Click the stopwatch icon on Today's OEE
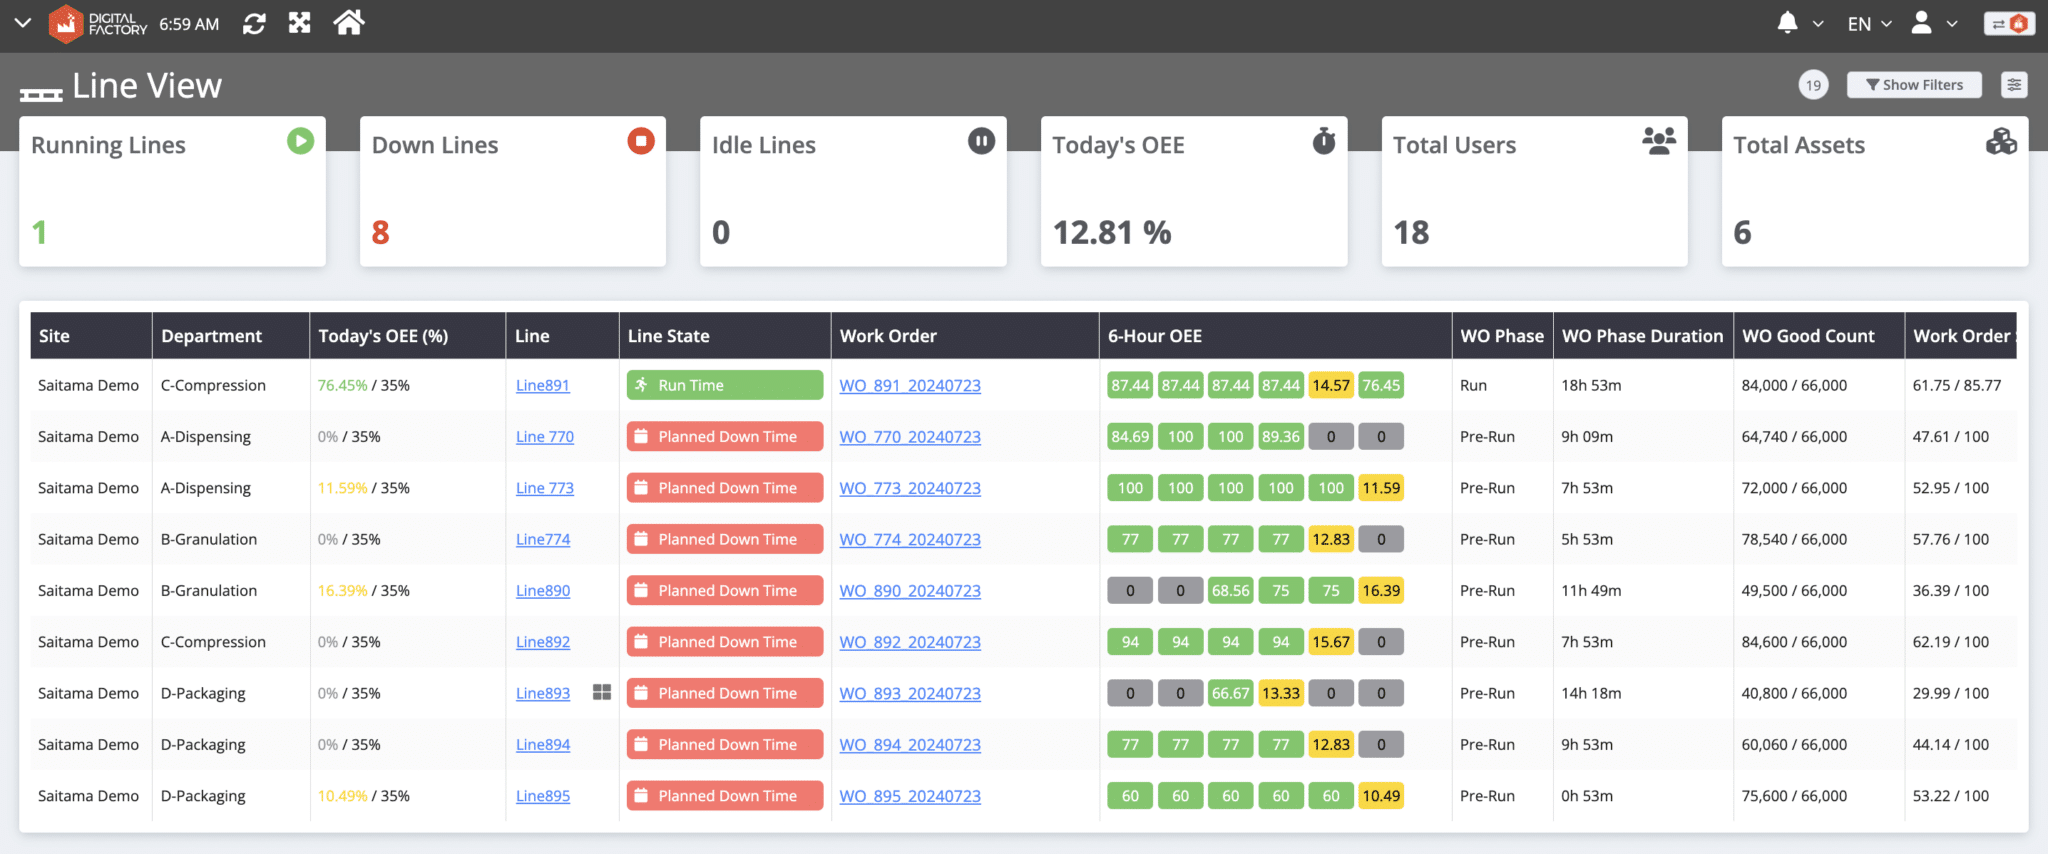The image size is (2048, 854). click(1324, 141)
